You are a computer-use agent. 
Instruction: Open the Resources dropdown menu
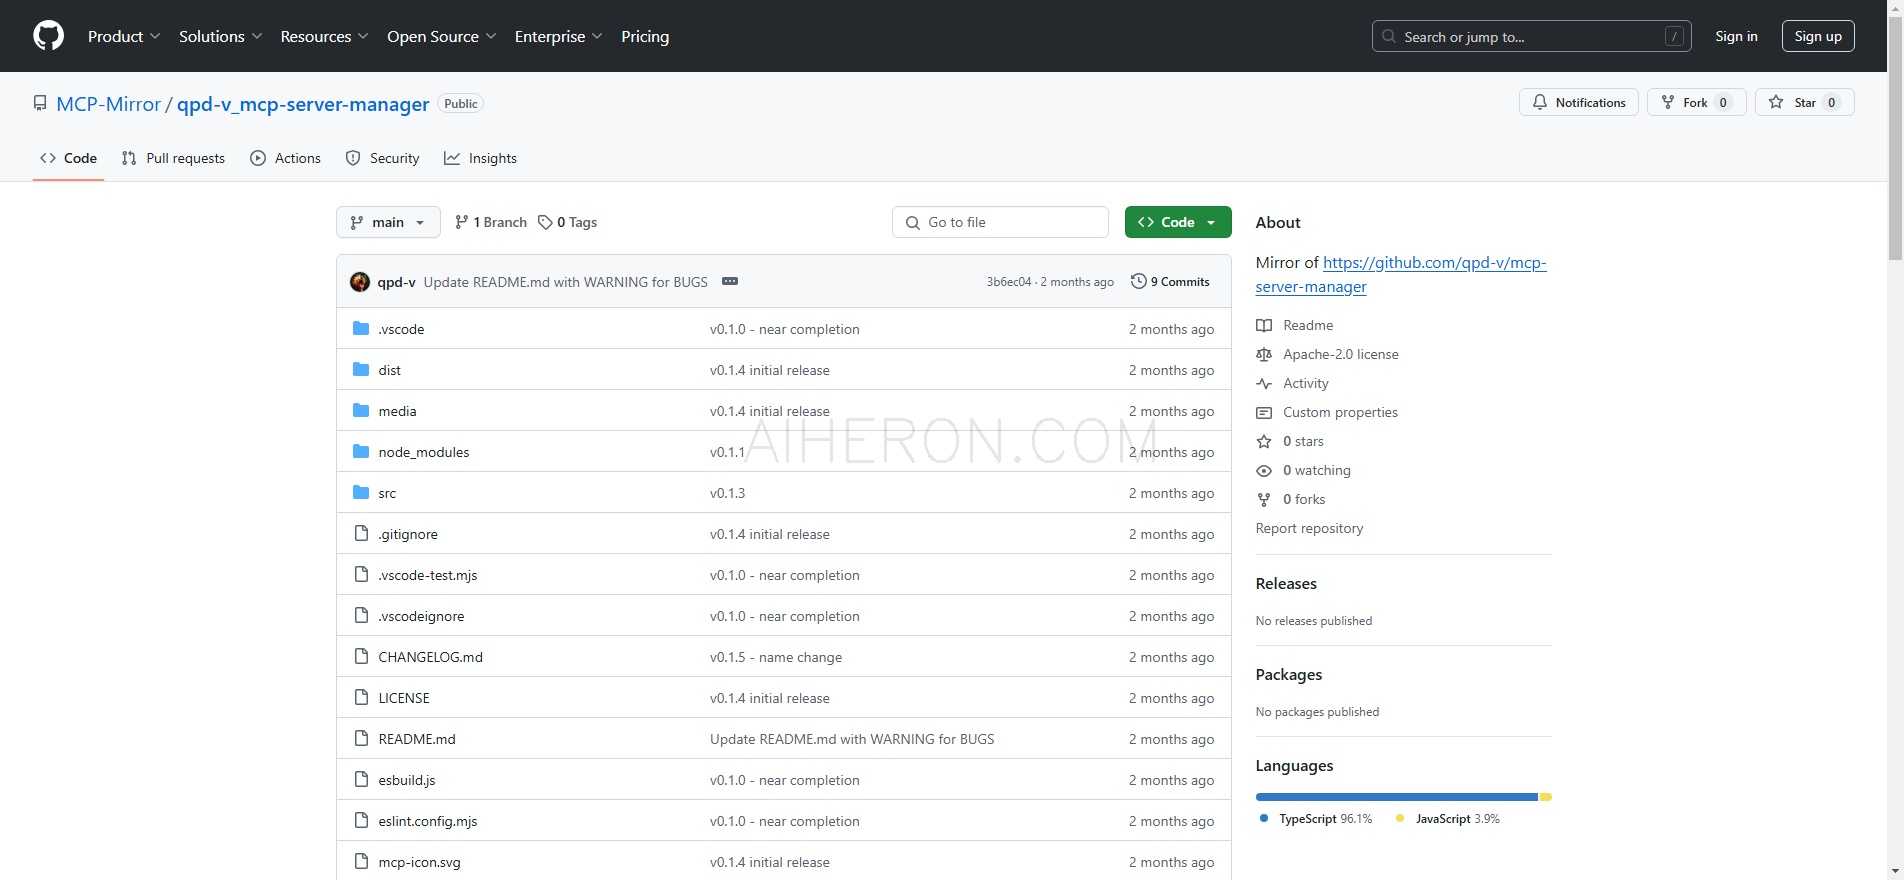click(x=325, y=36)
